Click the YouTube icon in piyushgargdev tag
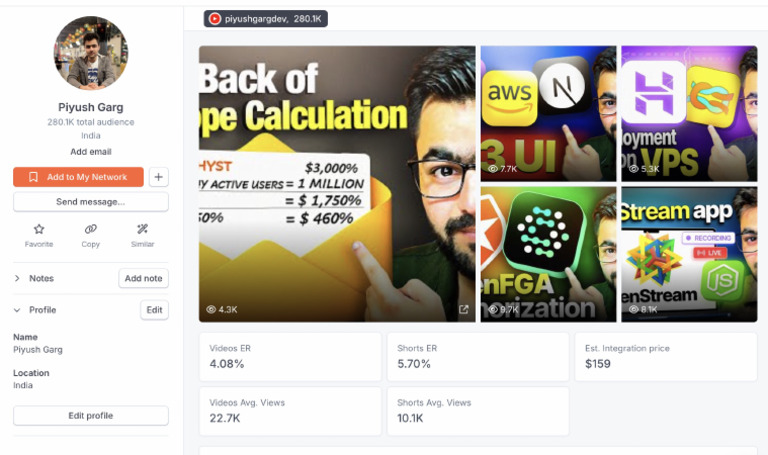This screenshot has width=768, height=455. point(215,19)
